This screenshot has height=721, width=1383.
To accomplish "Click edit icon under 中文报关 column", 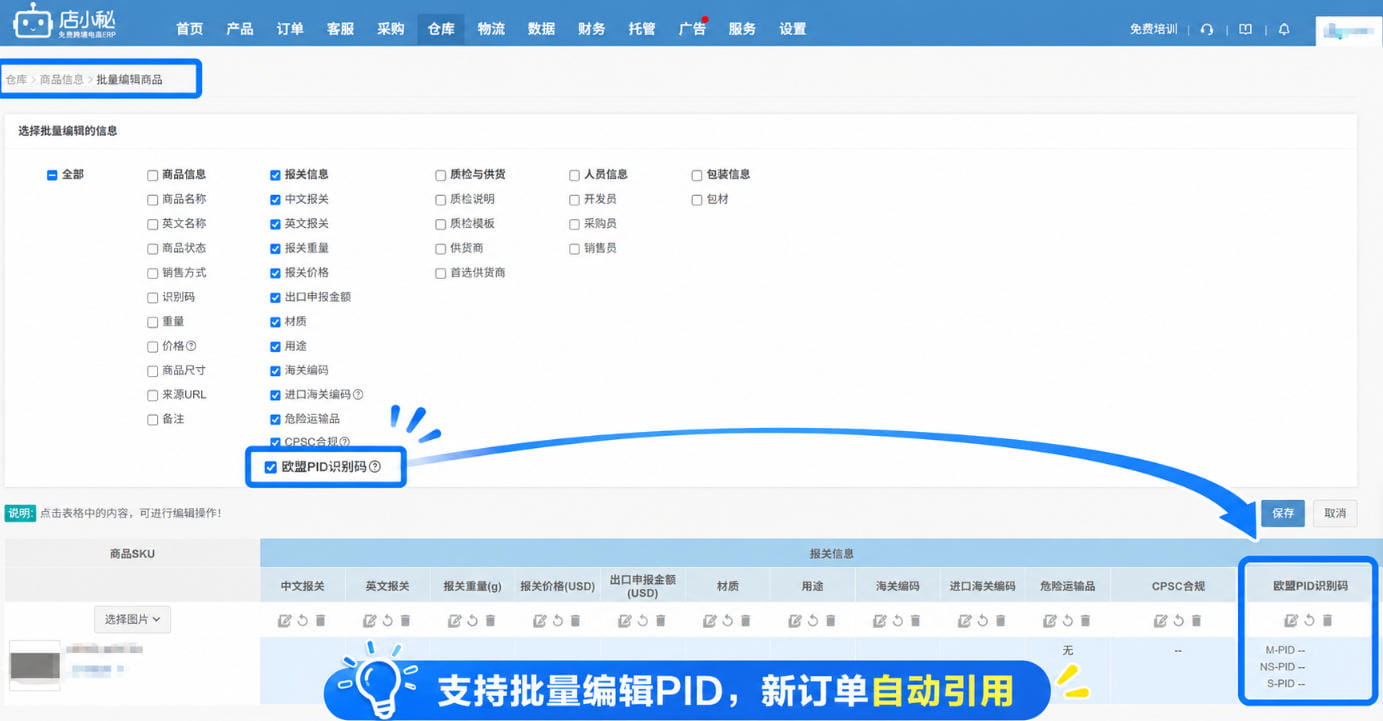I will [x=285, y=621].
